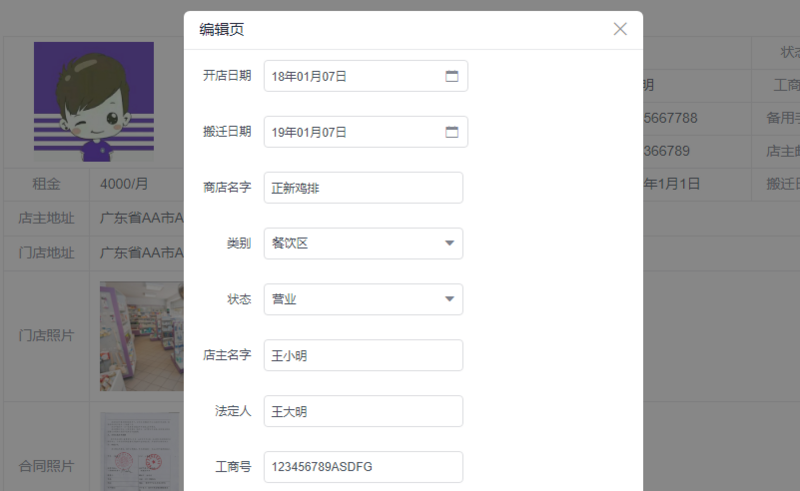Viewport: 800px width, 491px height.
Task: Select the 餐饮区 category combo box
Action: pyautogui.click(x=350, y=243)
